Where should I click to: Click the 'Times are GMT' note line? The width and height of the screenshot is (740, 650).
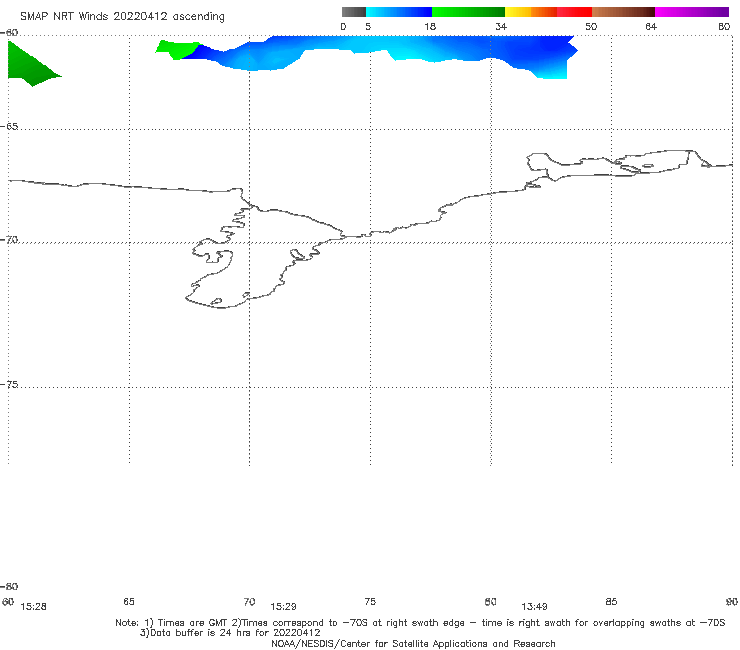(x=420, y=623)
